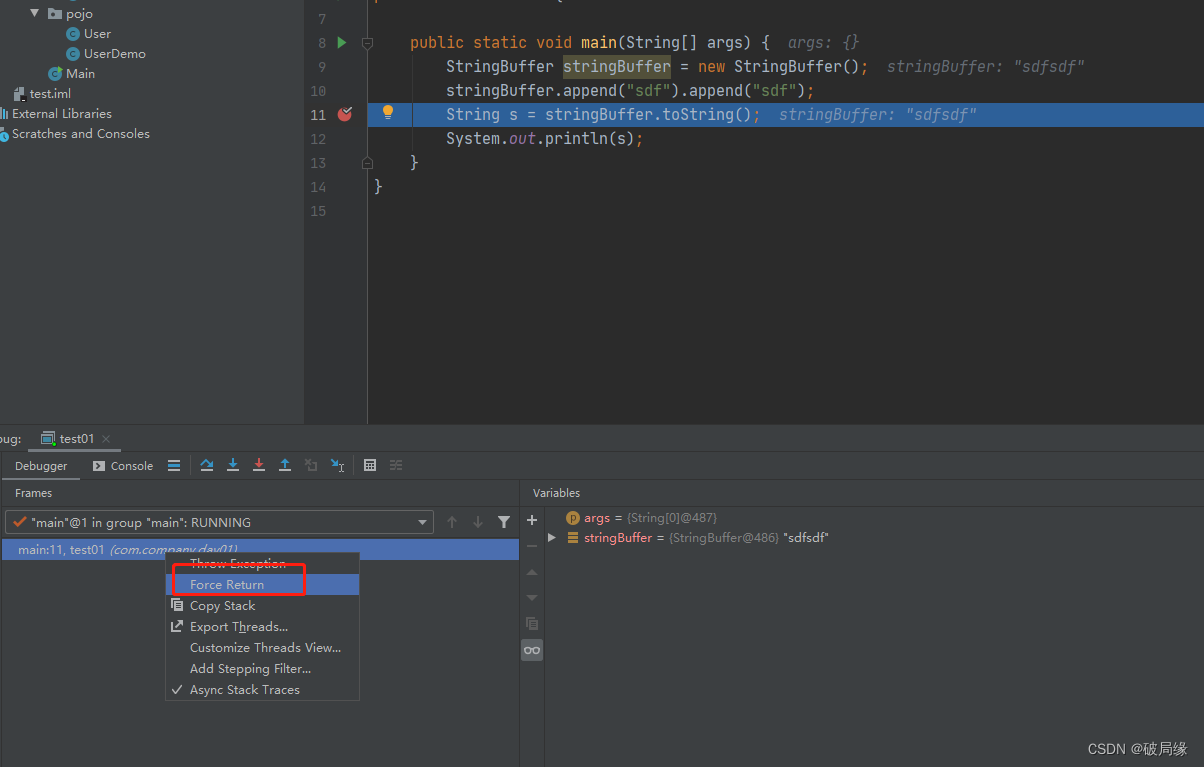Collapse the main method fold marker at line 8
The width and height of the screenshot is (1204, 767).
coord(367,43)
